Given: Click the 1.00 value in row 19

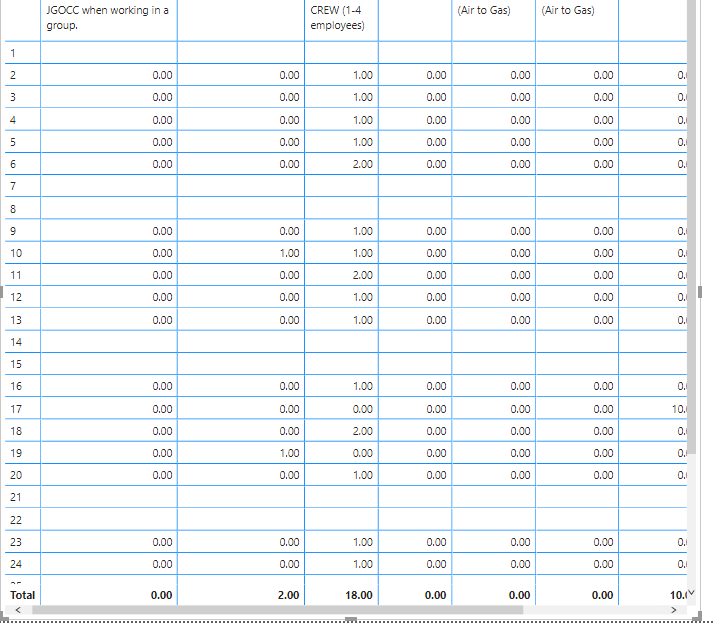Looking at the screenshot, I should coord(289,453).
